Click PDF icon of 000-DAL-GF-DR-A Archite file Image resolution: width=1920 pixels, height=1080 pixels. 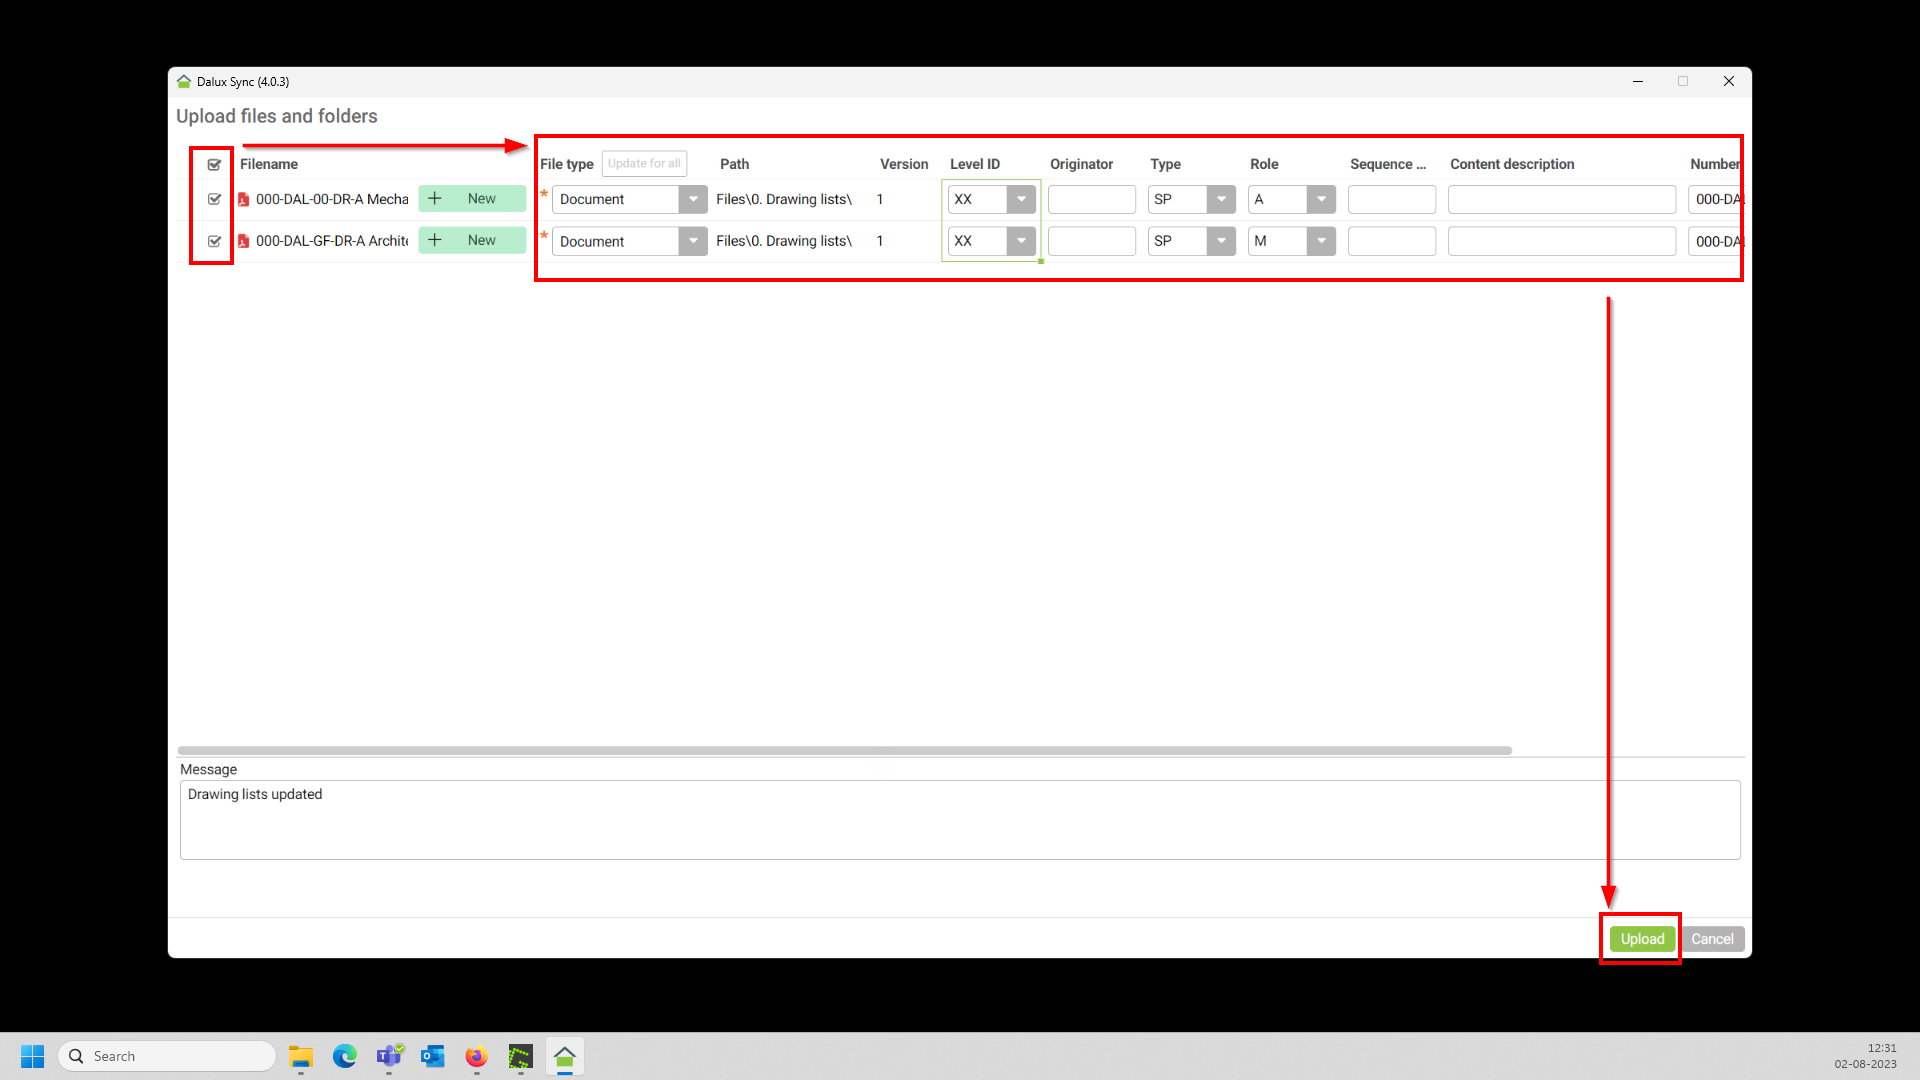(x=243, y=241)
